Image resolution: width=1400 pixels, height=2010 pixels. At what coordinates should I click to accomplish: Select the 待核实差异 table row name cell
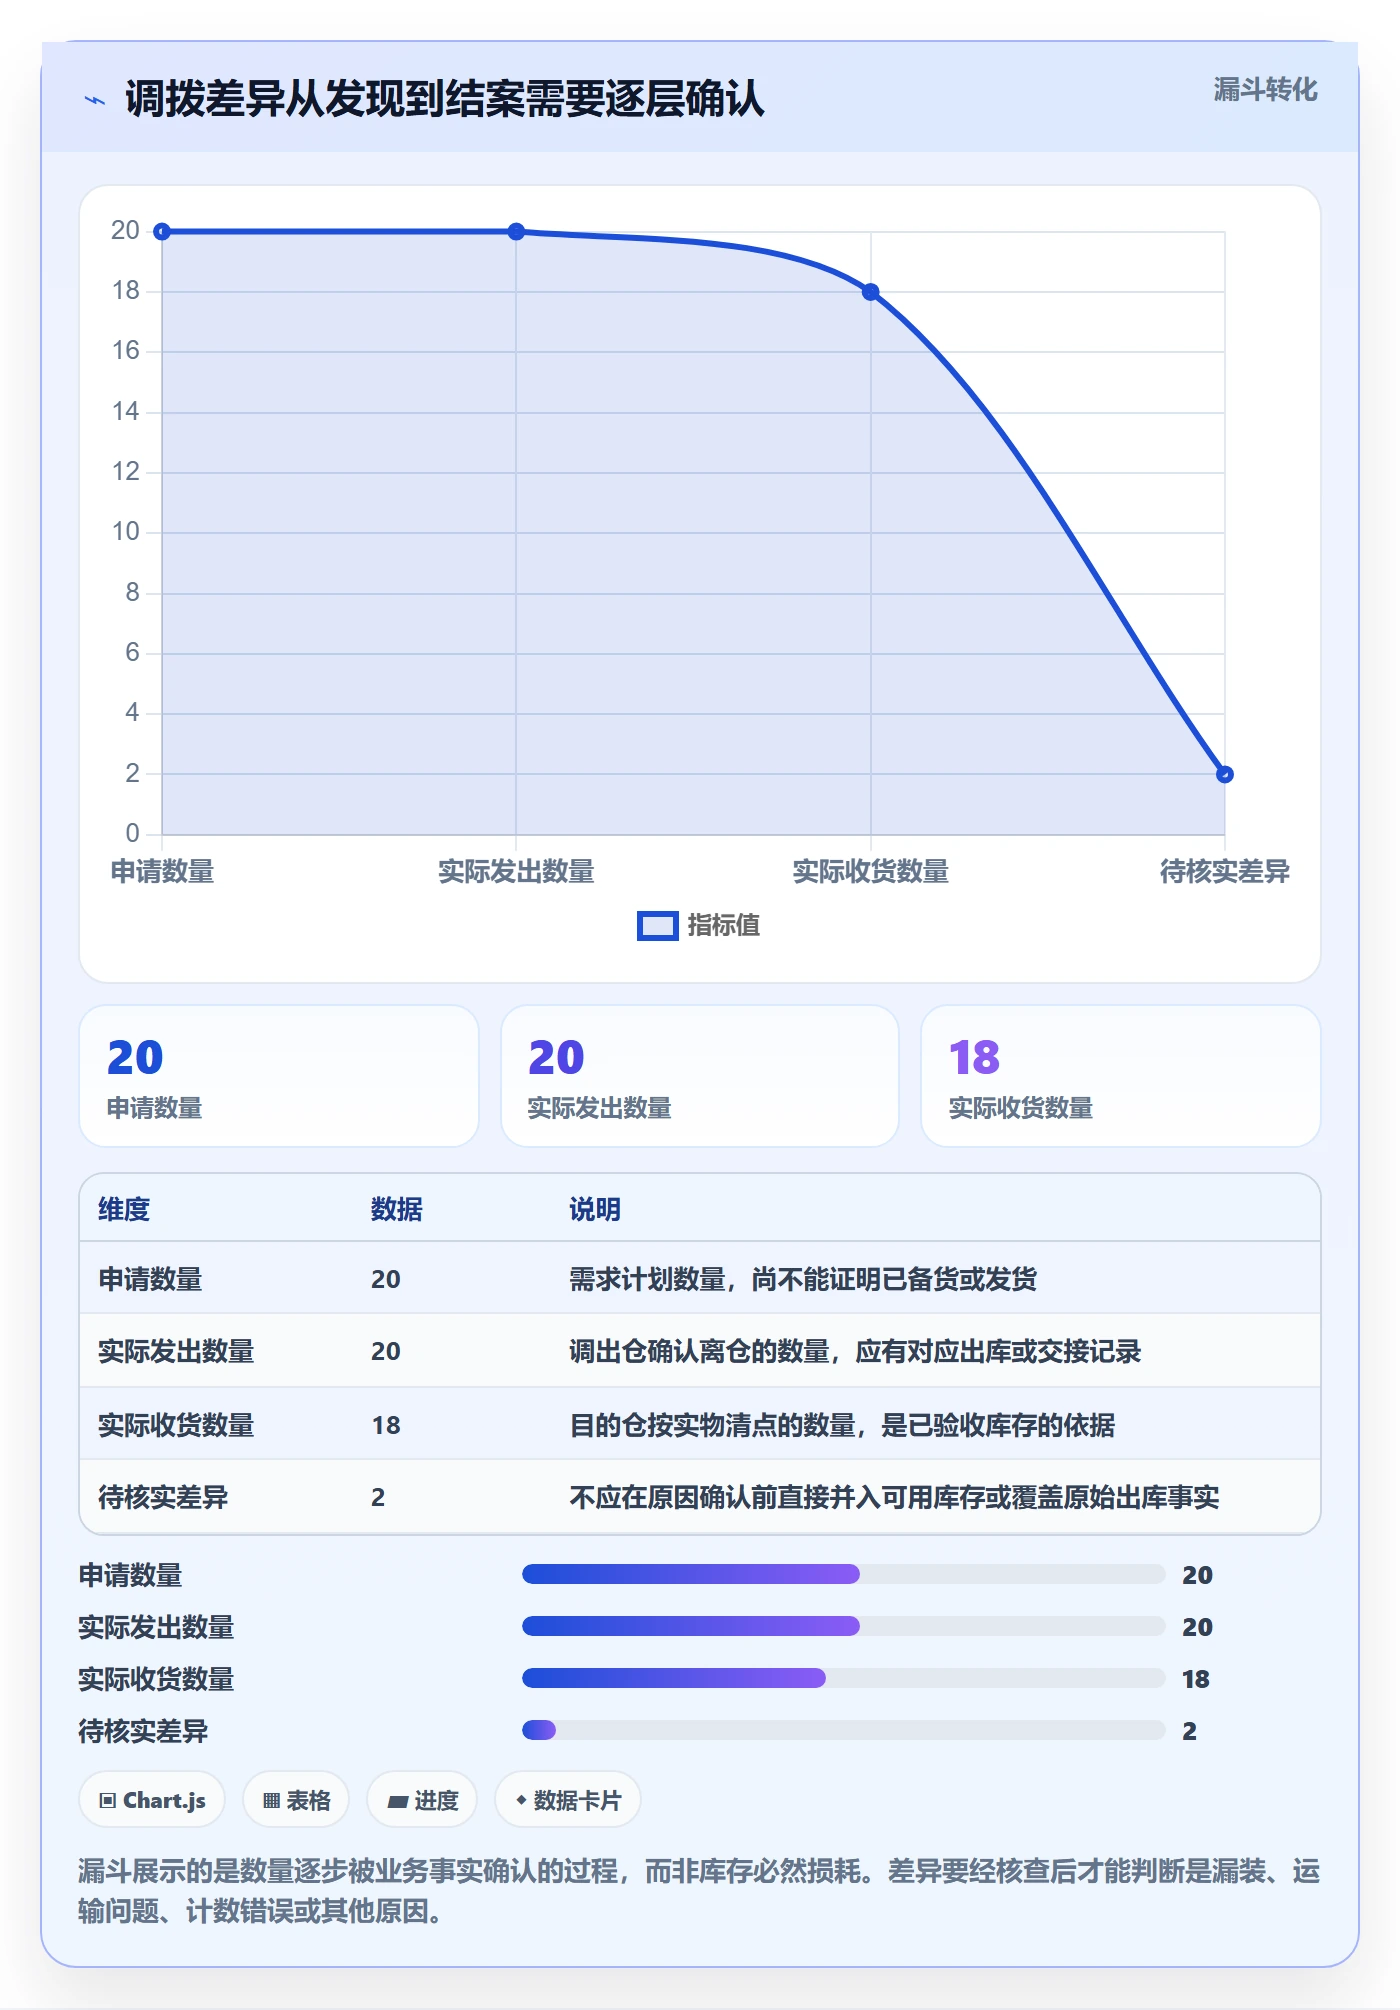(x=163, y=1497)
